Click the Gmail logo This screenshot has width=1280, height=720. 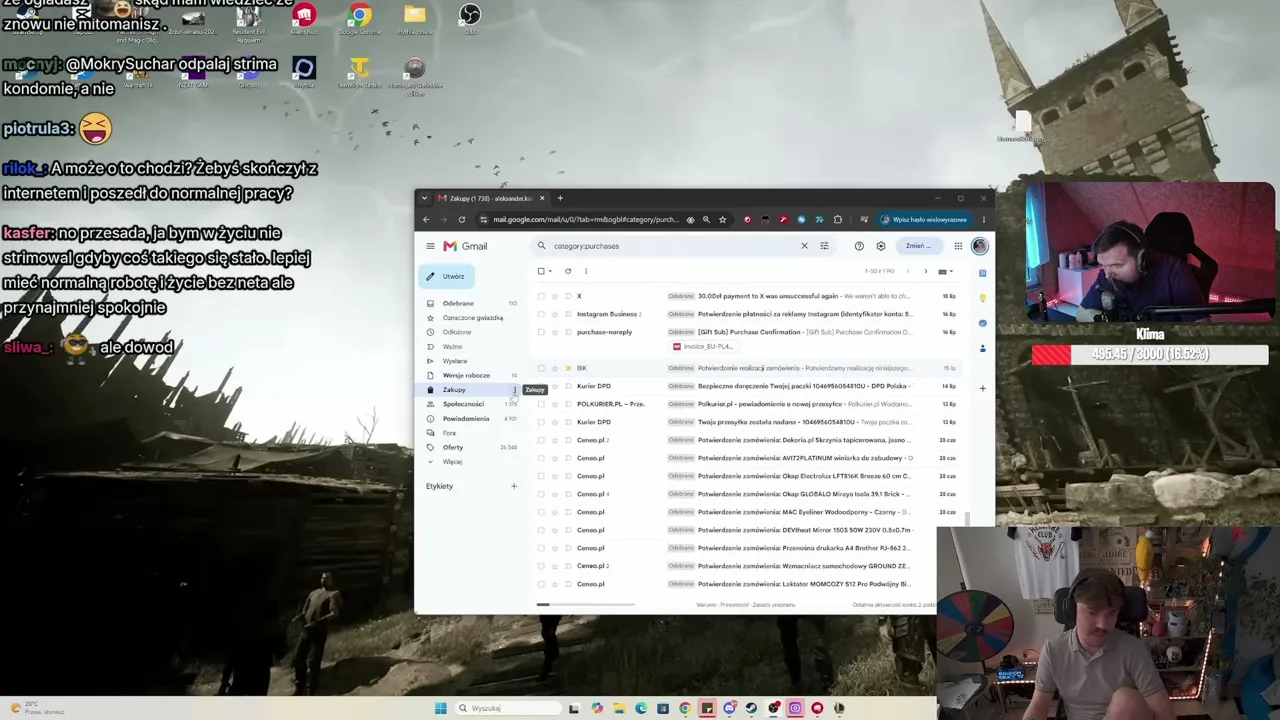pos(465,246)
